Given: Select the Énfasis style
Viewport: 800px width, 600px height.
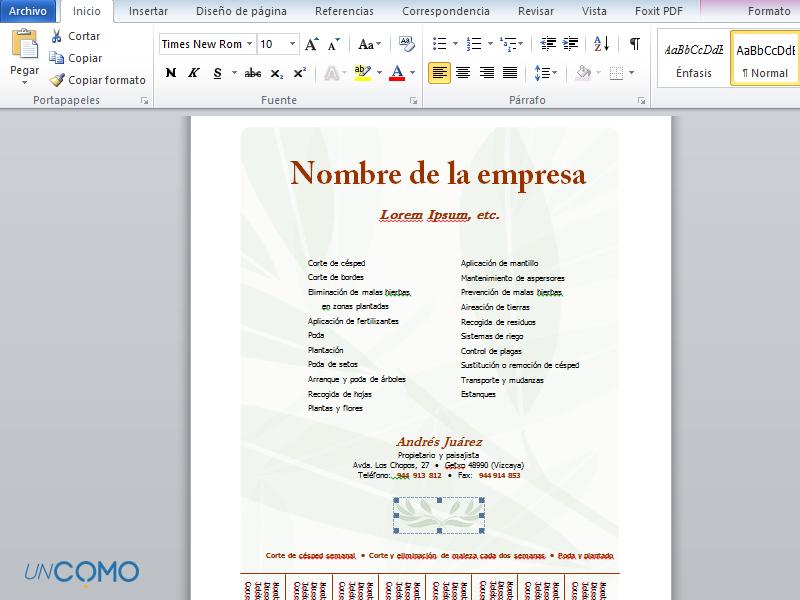Looking at the screenshot, I should [693, 60].
